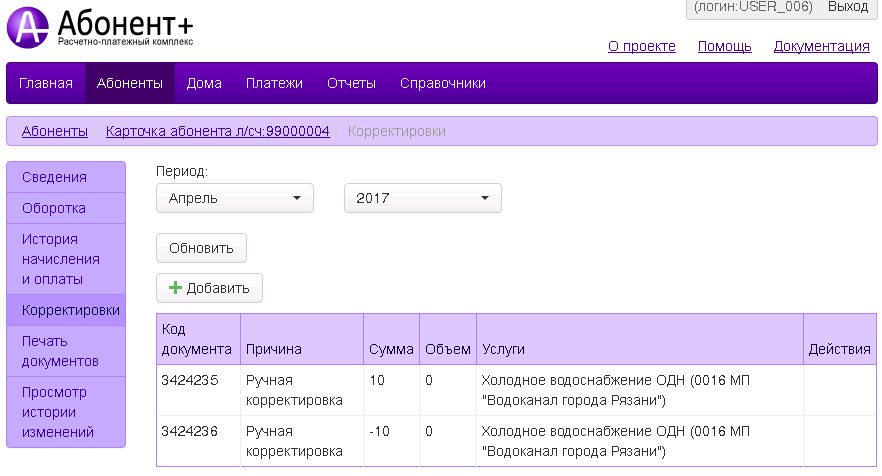
Task: Go to the Дома menu section
Action: [x=204, y=83]
